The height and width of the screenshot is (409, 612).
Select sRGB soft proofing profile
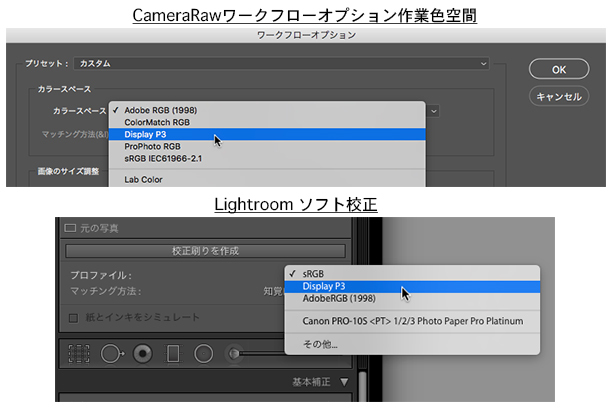click(x=413, y=274)
